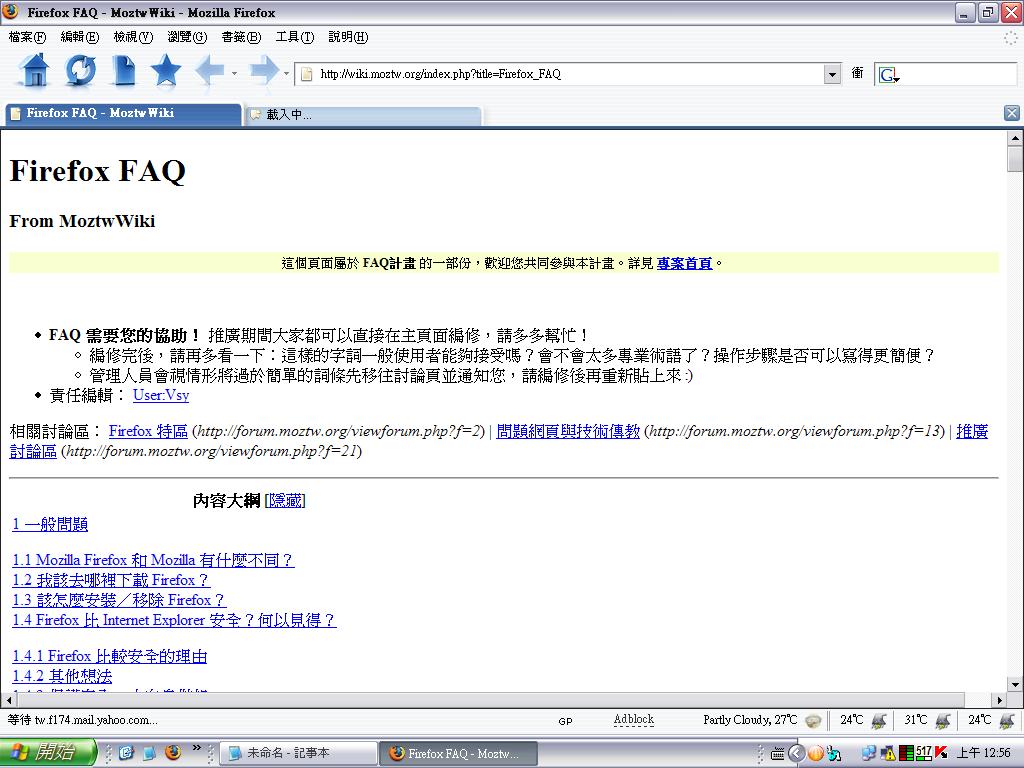The image size is (1024, 768).
Task: Hide the contents via 隱藏 link
Action: point(285,501)
